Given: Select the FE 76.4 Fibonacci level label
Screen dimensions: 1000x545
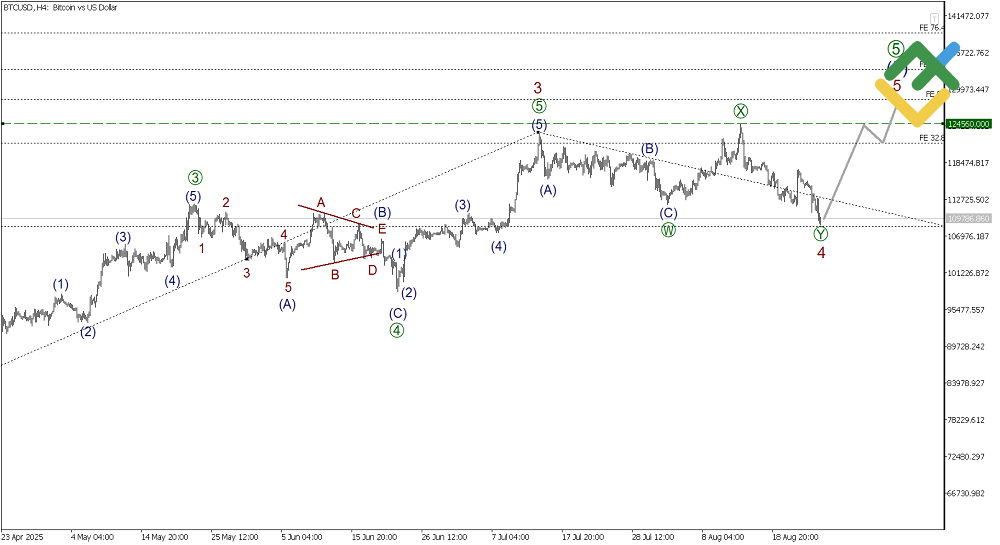Looking at the screenshot, I should [x=931, y=27].
